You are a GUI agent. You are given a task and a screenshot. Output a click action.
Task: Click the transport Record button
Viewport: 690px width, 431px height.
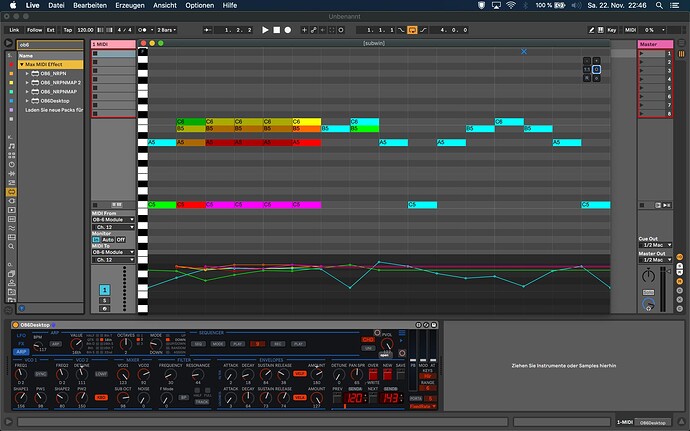point(289,30)
